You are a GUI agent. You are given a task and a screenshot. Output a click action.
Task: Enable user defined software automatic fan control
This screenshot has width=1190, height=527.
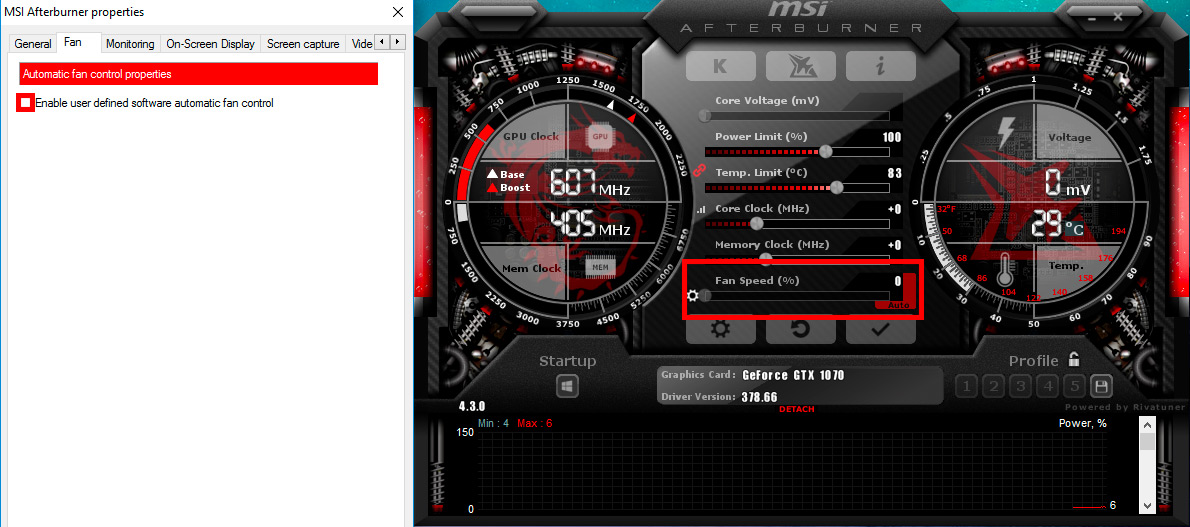point(26,103)
